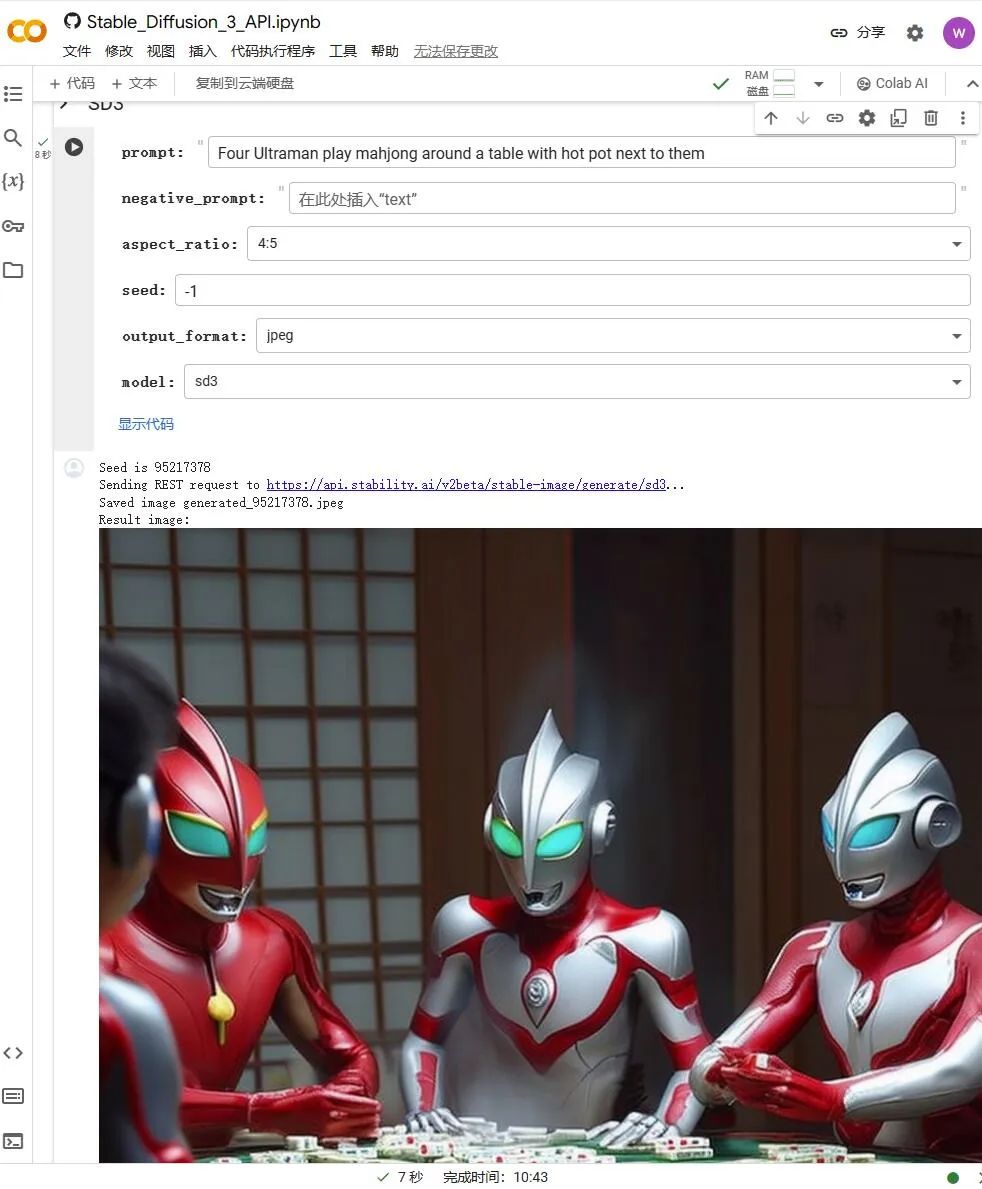Image resolution: width=982 pixels, height=1189 pixels.
Task: Click the Colab AI button
Action: [892, 83]
